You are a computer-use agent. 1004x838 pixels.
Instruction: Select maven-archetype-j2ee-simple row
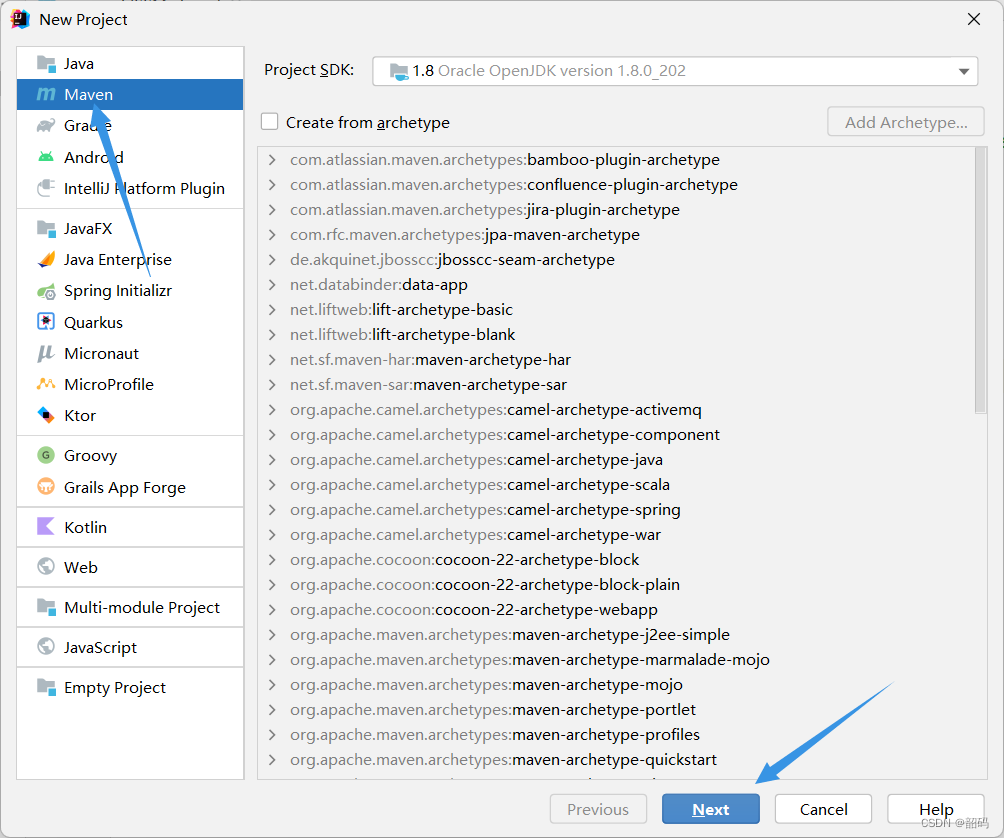point(616,634)
